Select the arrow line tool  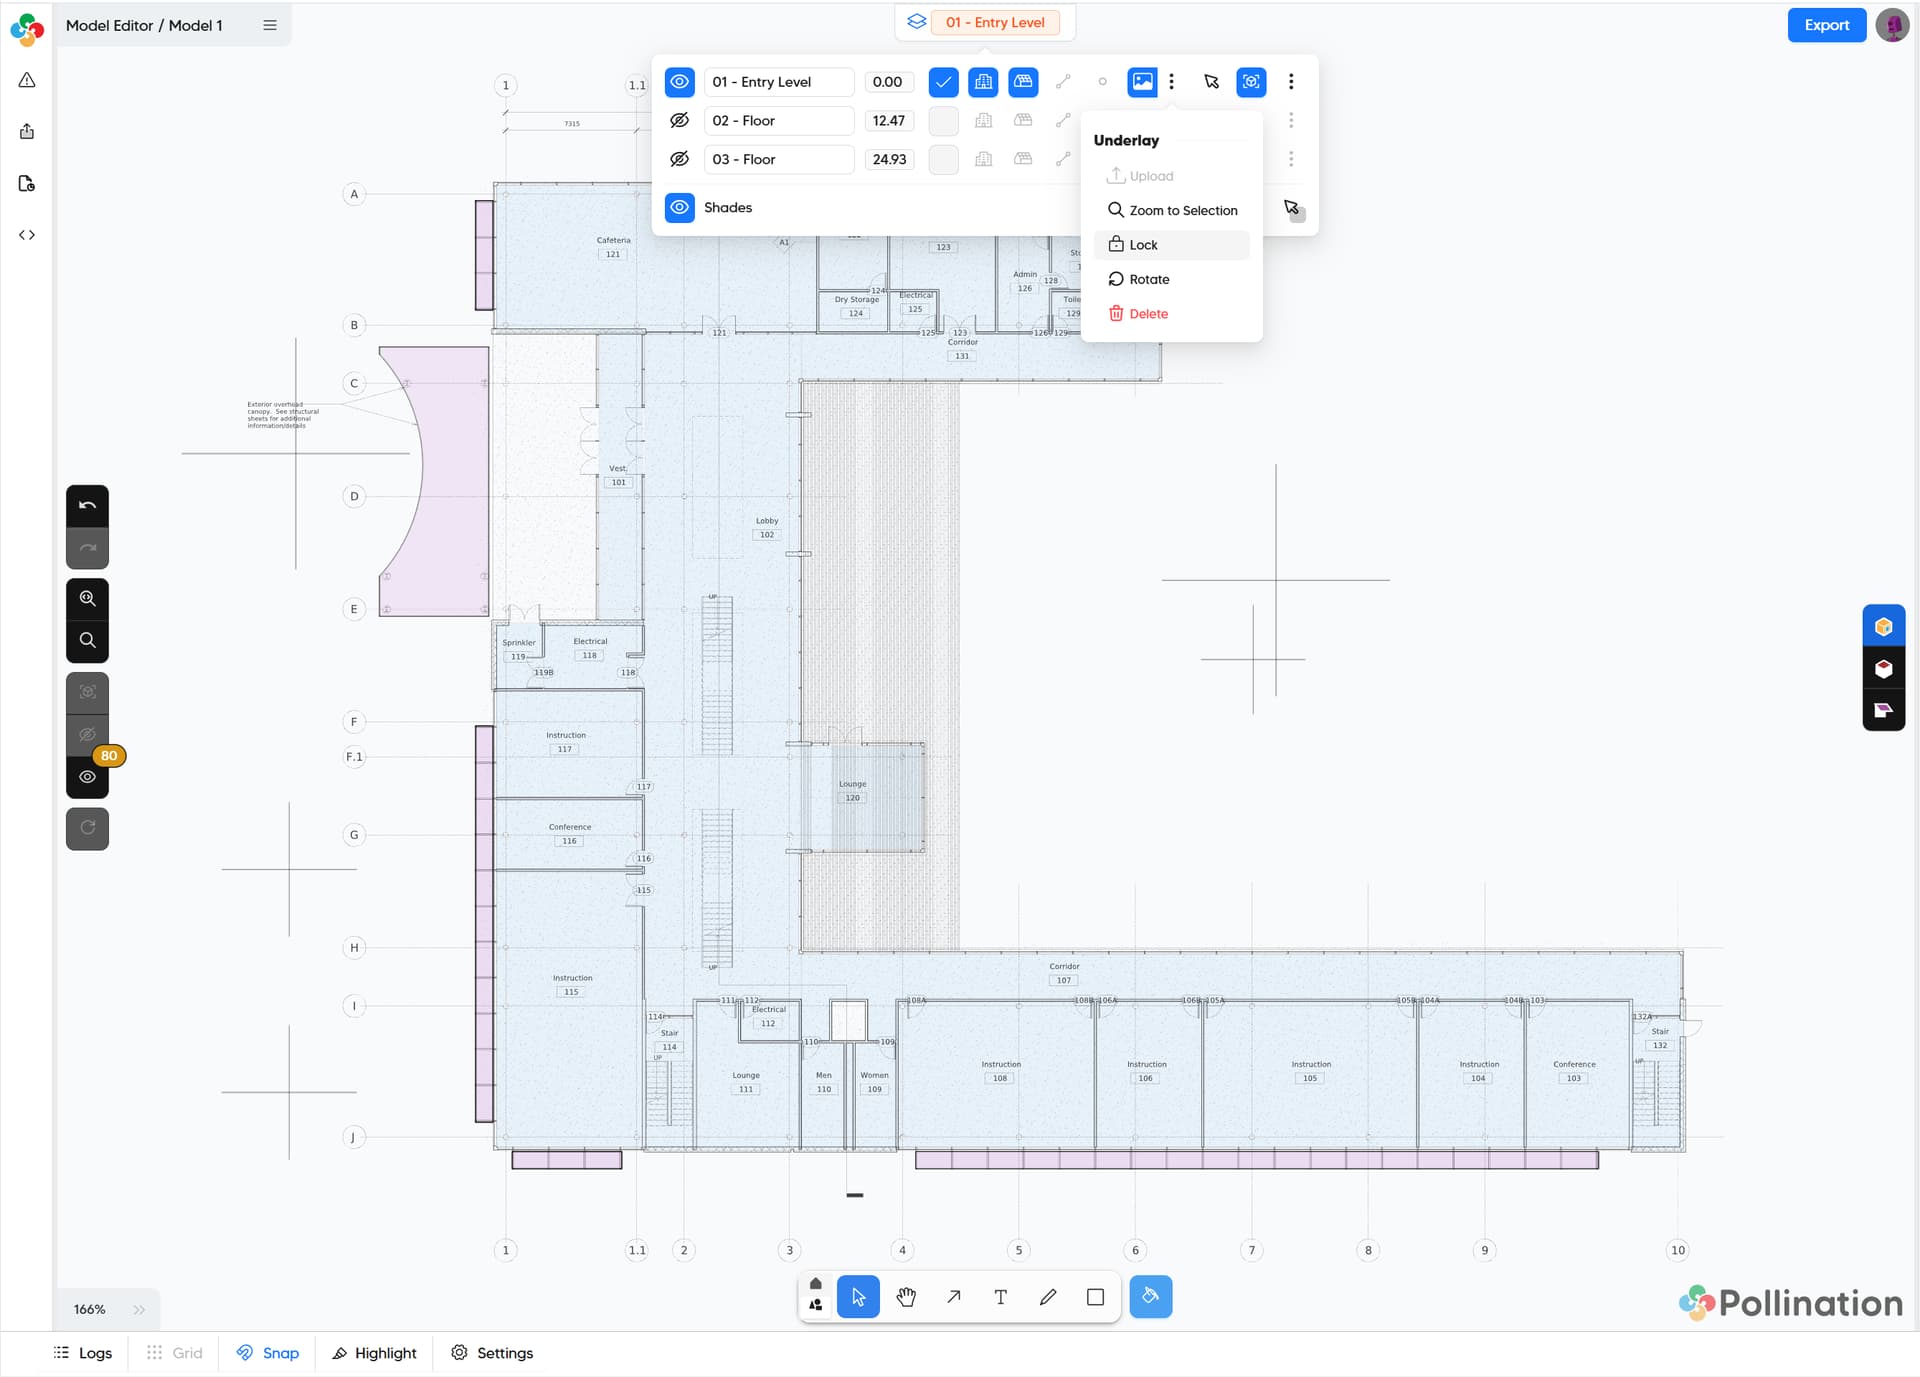(x=953, y=1297)
